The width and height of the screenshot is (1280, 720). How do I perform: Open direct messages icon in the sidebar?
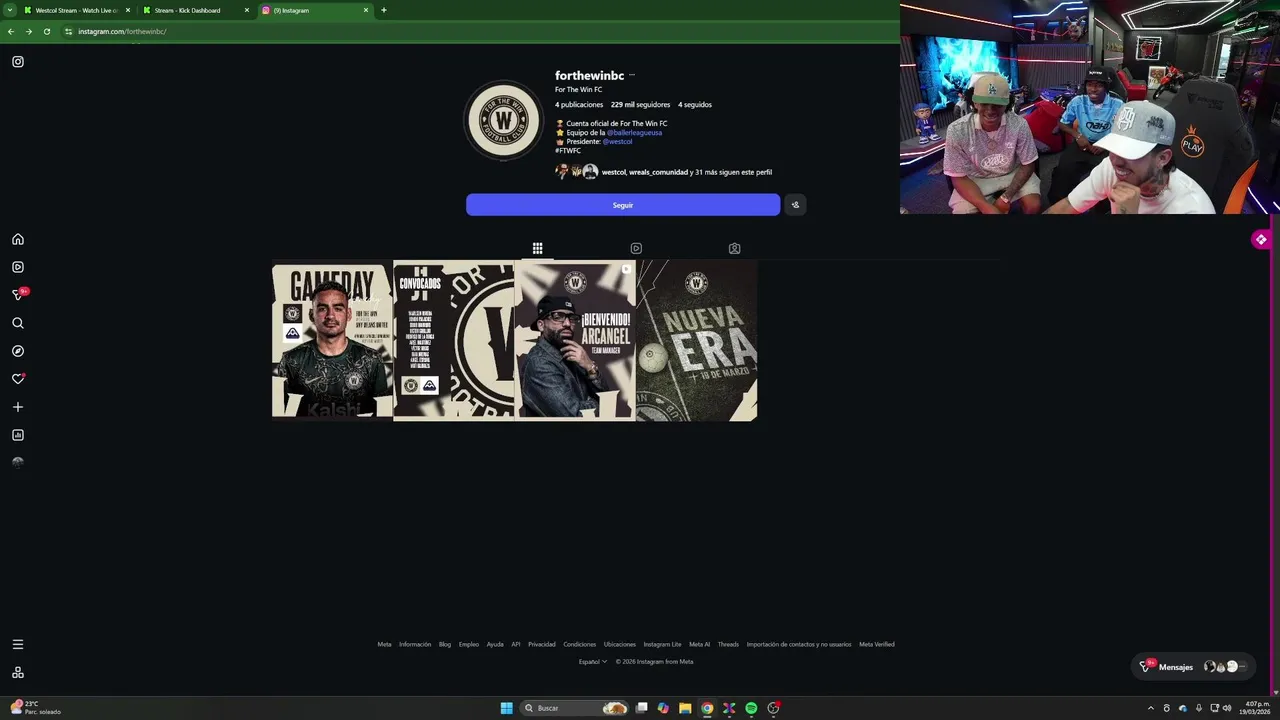point(18,295)
